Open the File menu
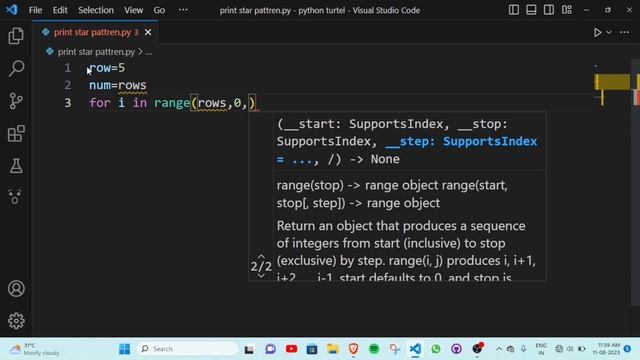 click(36, 10)
